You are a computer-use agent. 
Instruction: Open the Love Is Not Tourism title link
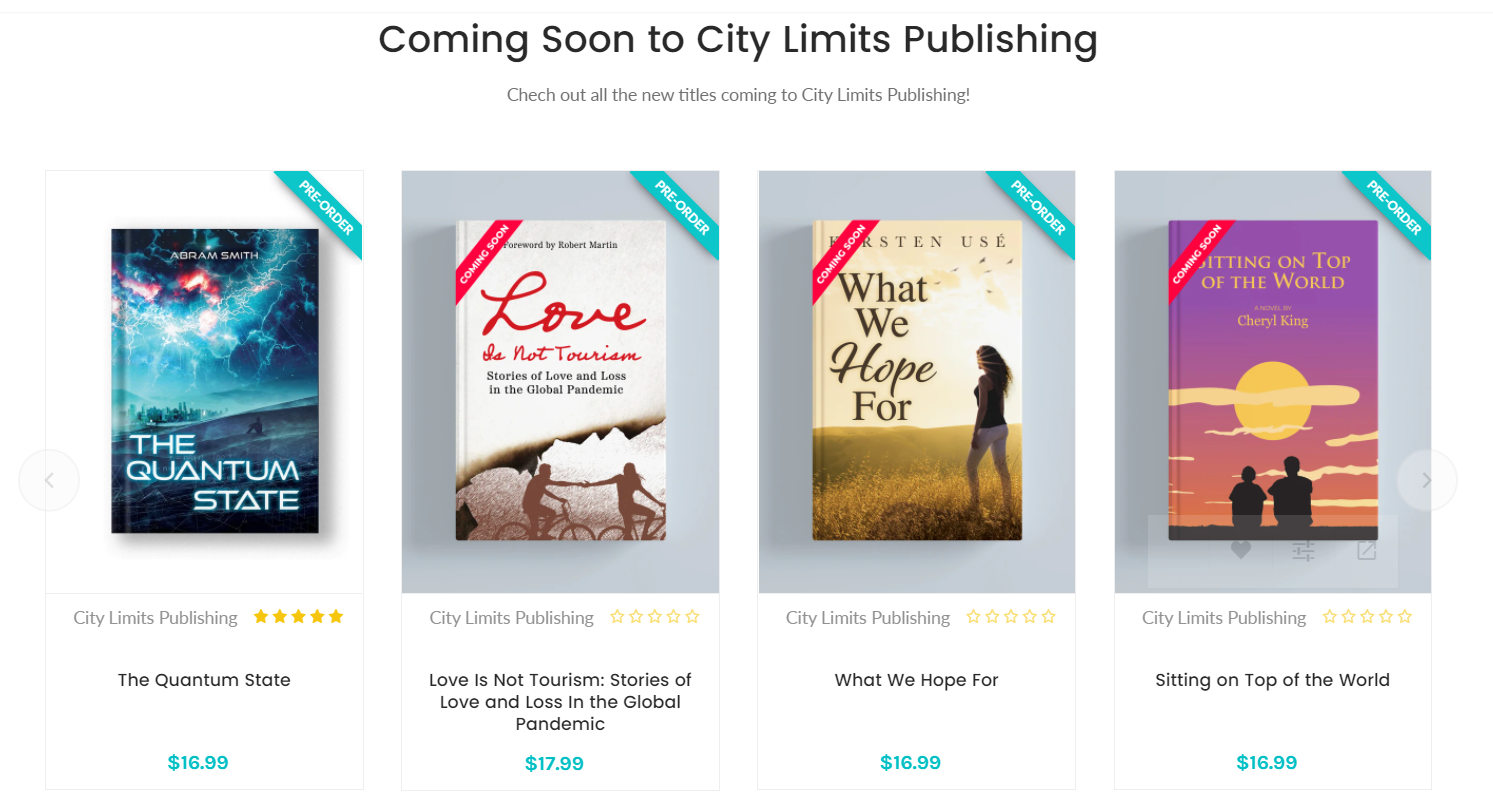tap(560, 702)
